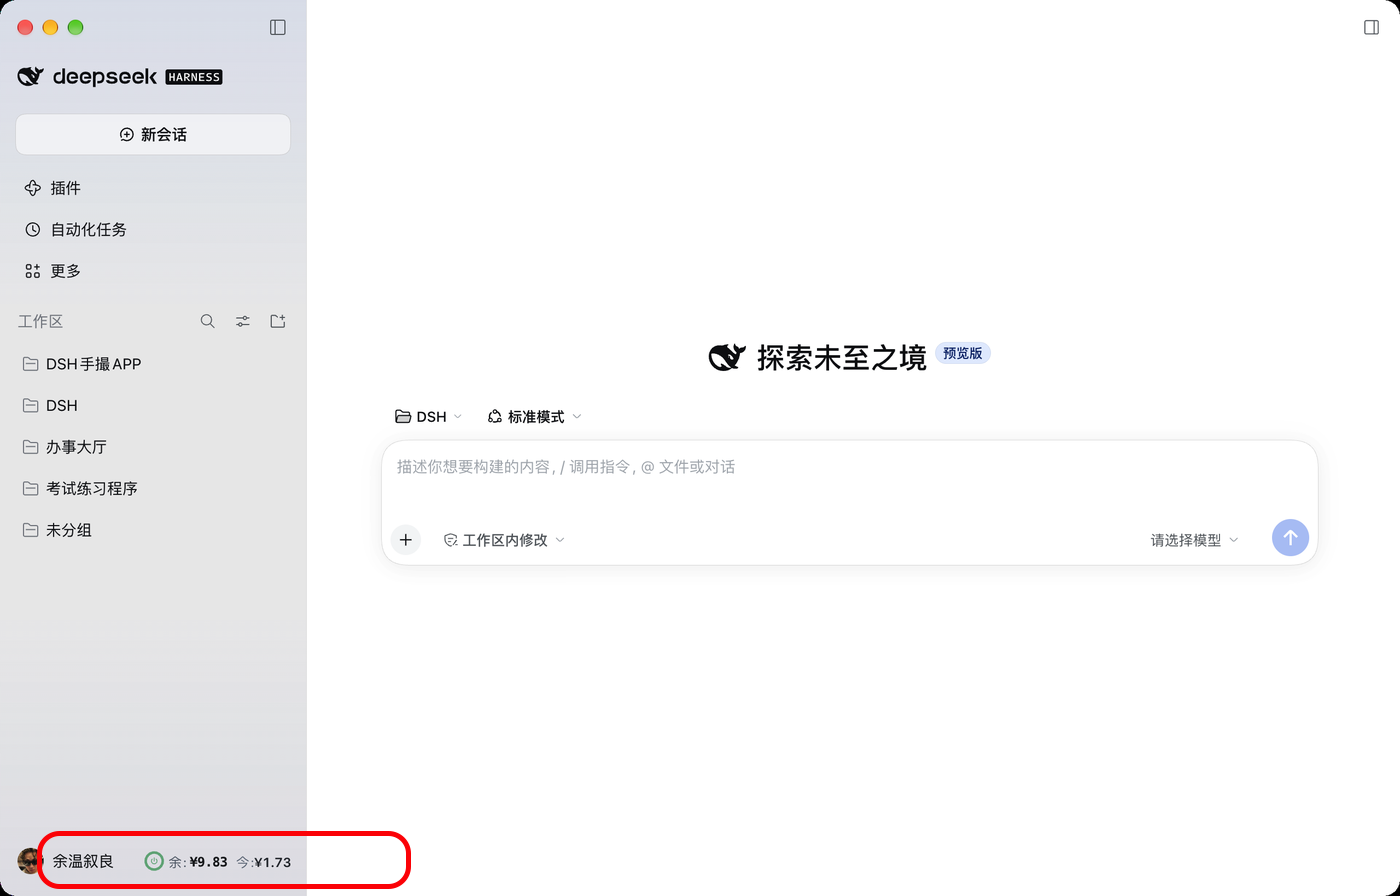Add attachment with plus button

405,539
